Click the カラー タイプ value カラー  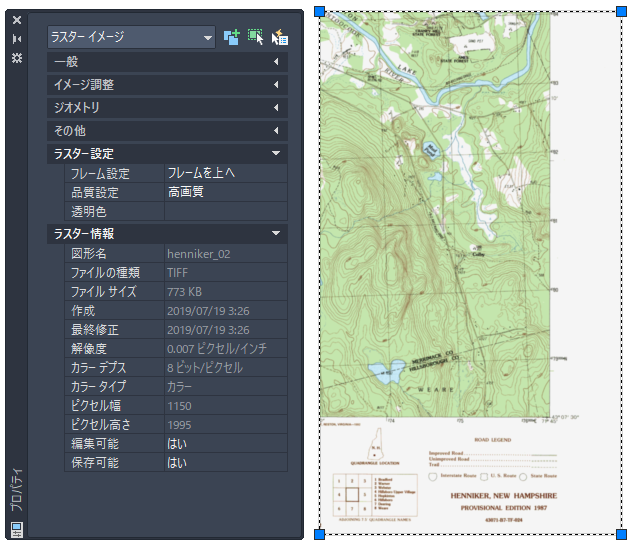(x=226, y=387)
